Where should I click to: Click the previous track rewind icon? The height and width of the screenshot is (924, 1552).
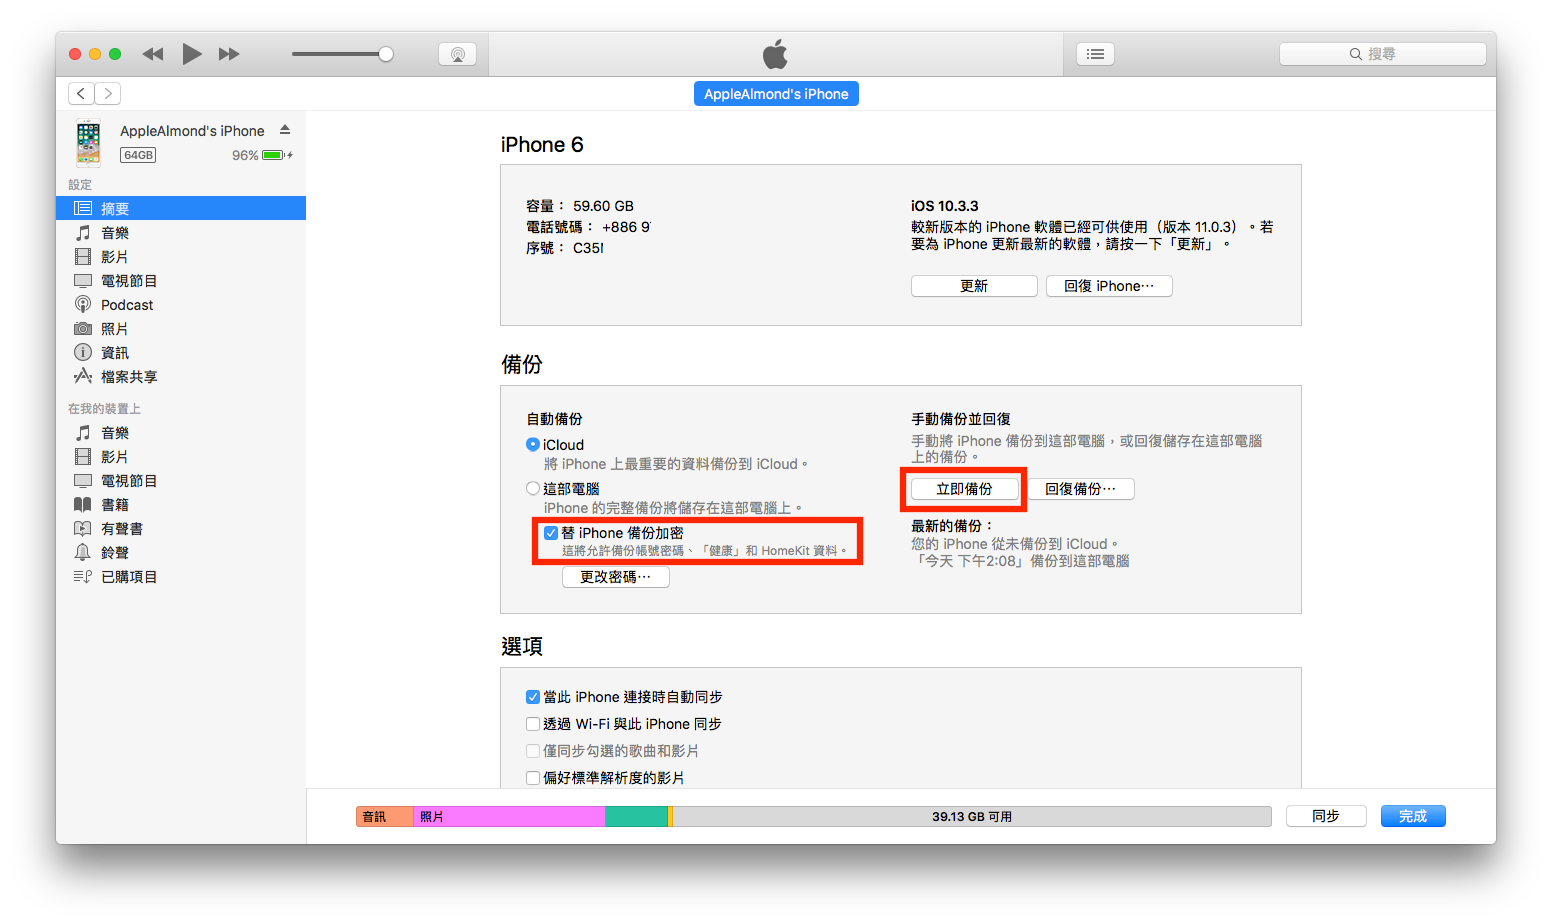[152, 54]
